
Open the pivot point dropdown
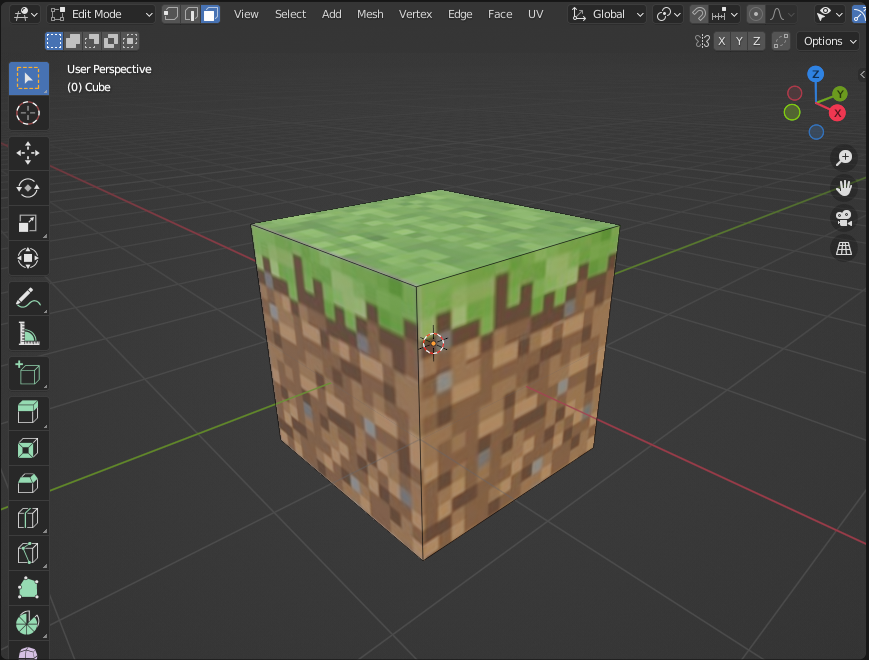click(668, 14)
